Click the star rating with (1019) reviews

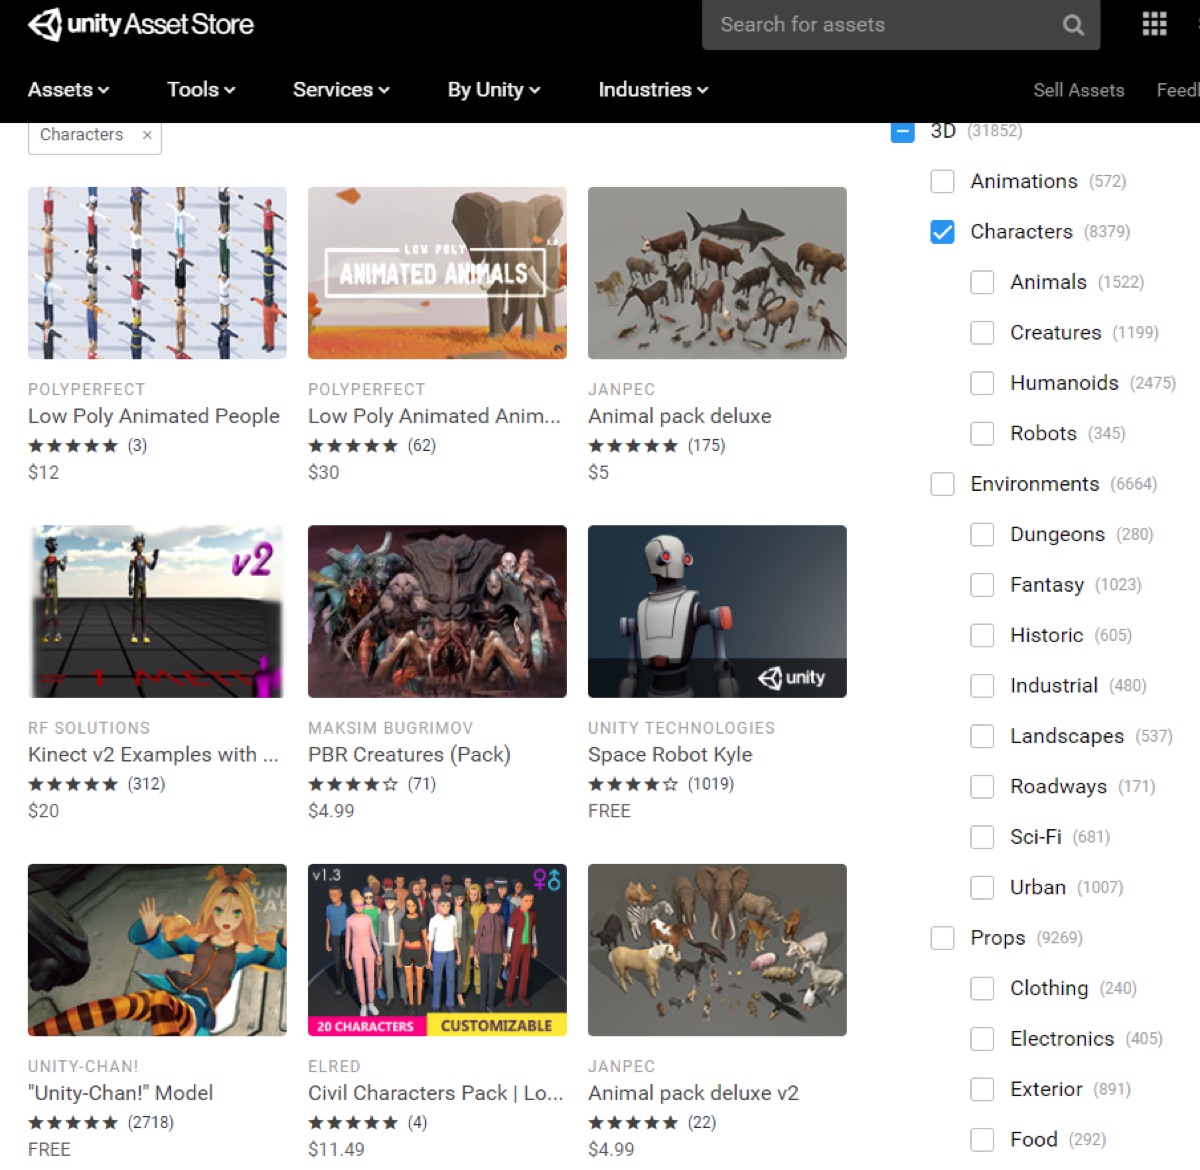pyautogui.click(x=661, y=784)
